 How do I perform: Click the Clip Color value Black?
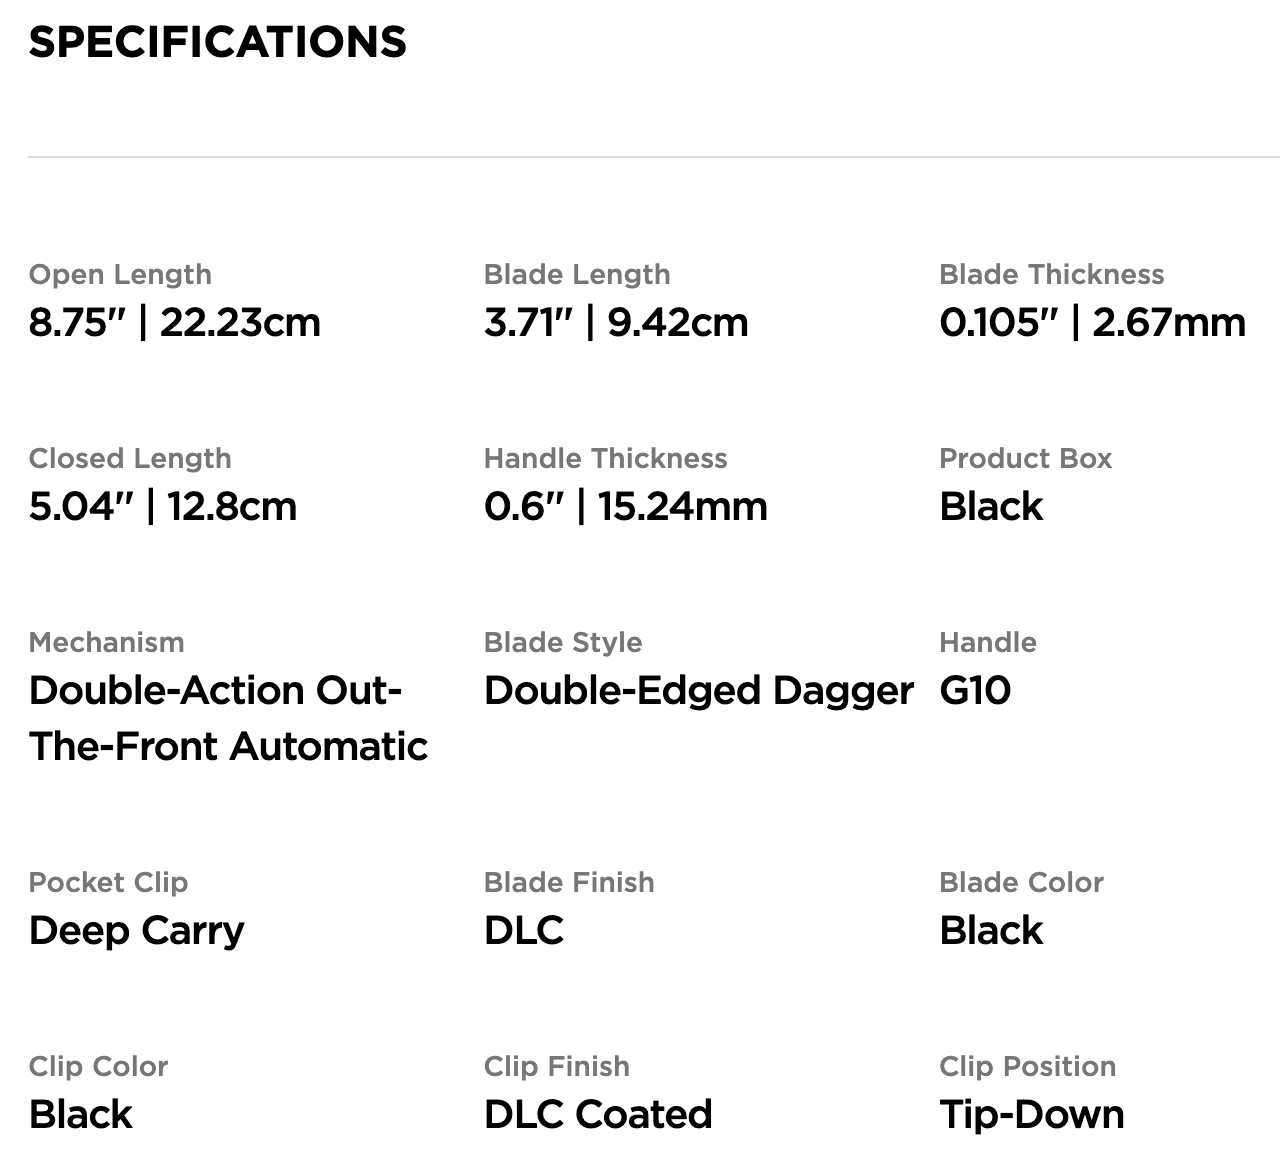click(x=80, y=1115)
